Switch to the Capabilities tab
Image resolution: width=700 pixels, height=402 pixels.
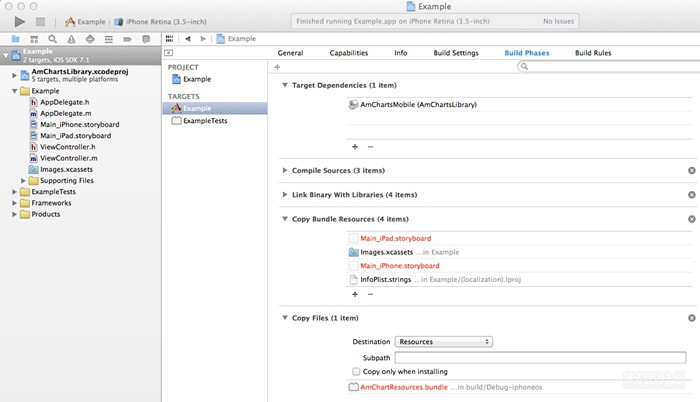(x=349, y=53)
